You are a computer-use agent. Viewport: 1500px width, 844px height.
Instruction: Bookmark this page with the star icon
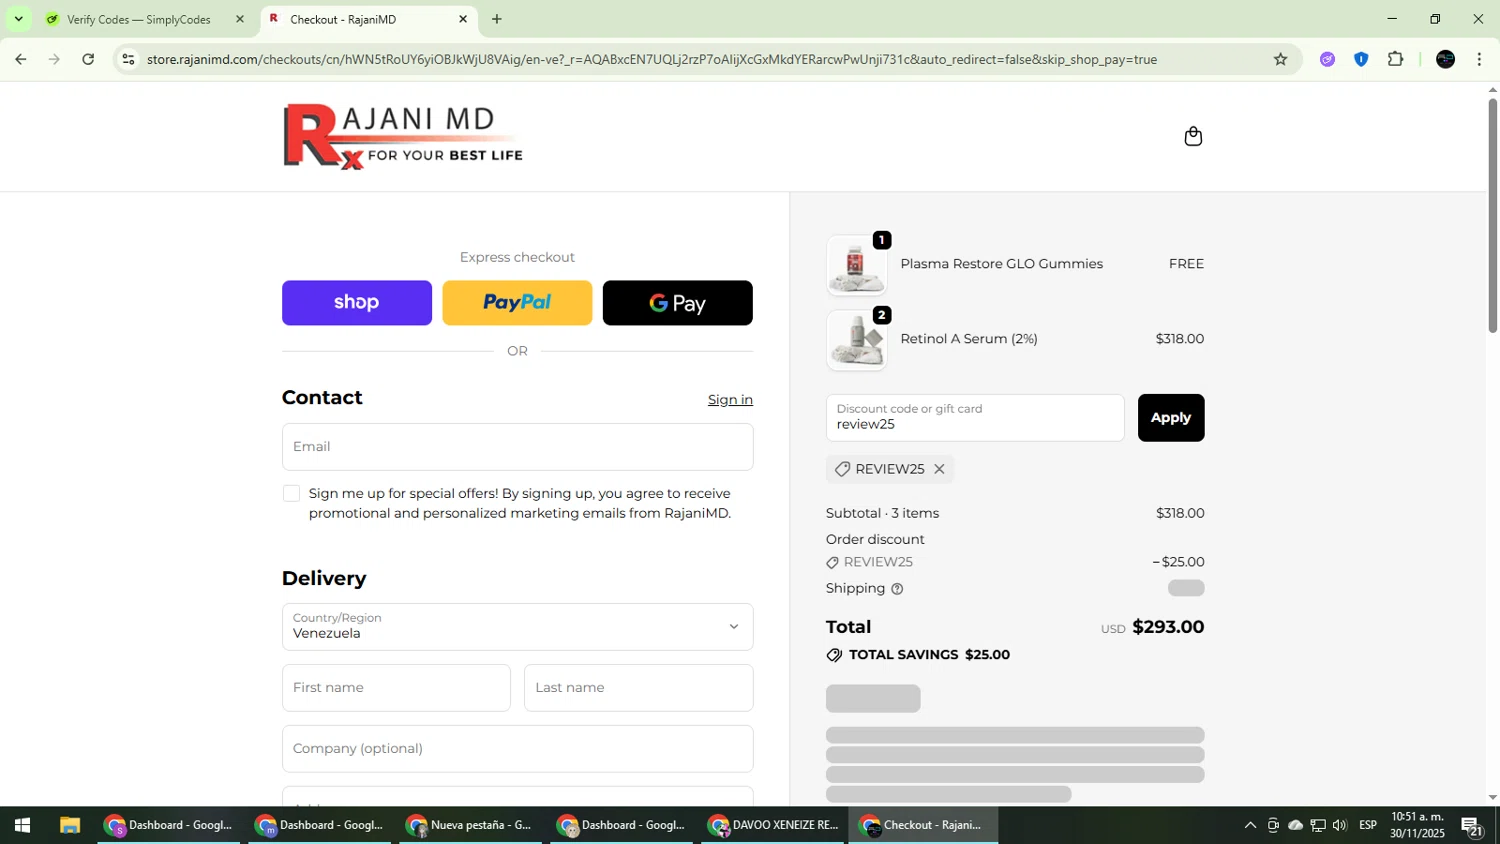click(1280, 59)
